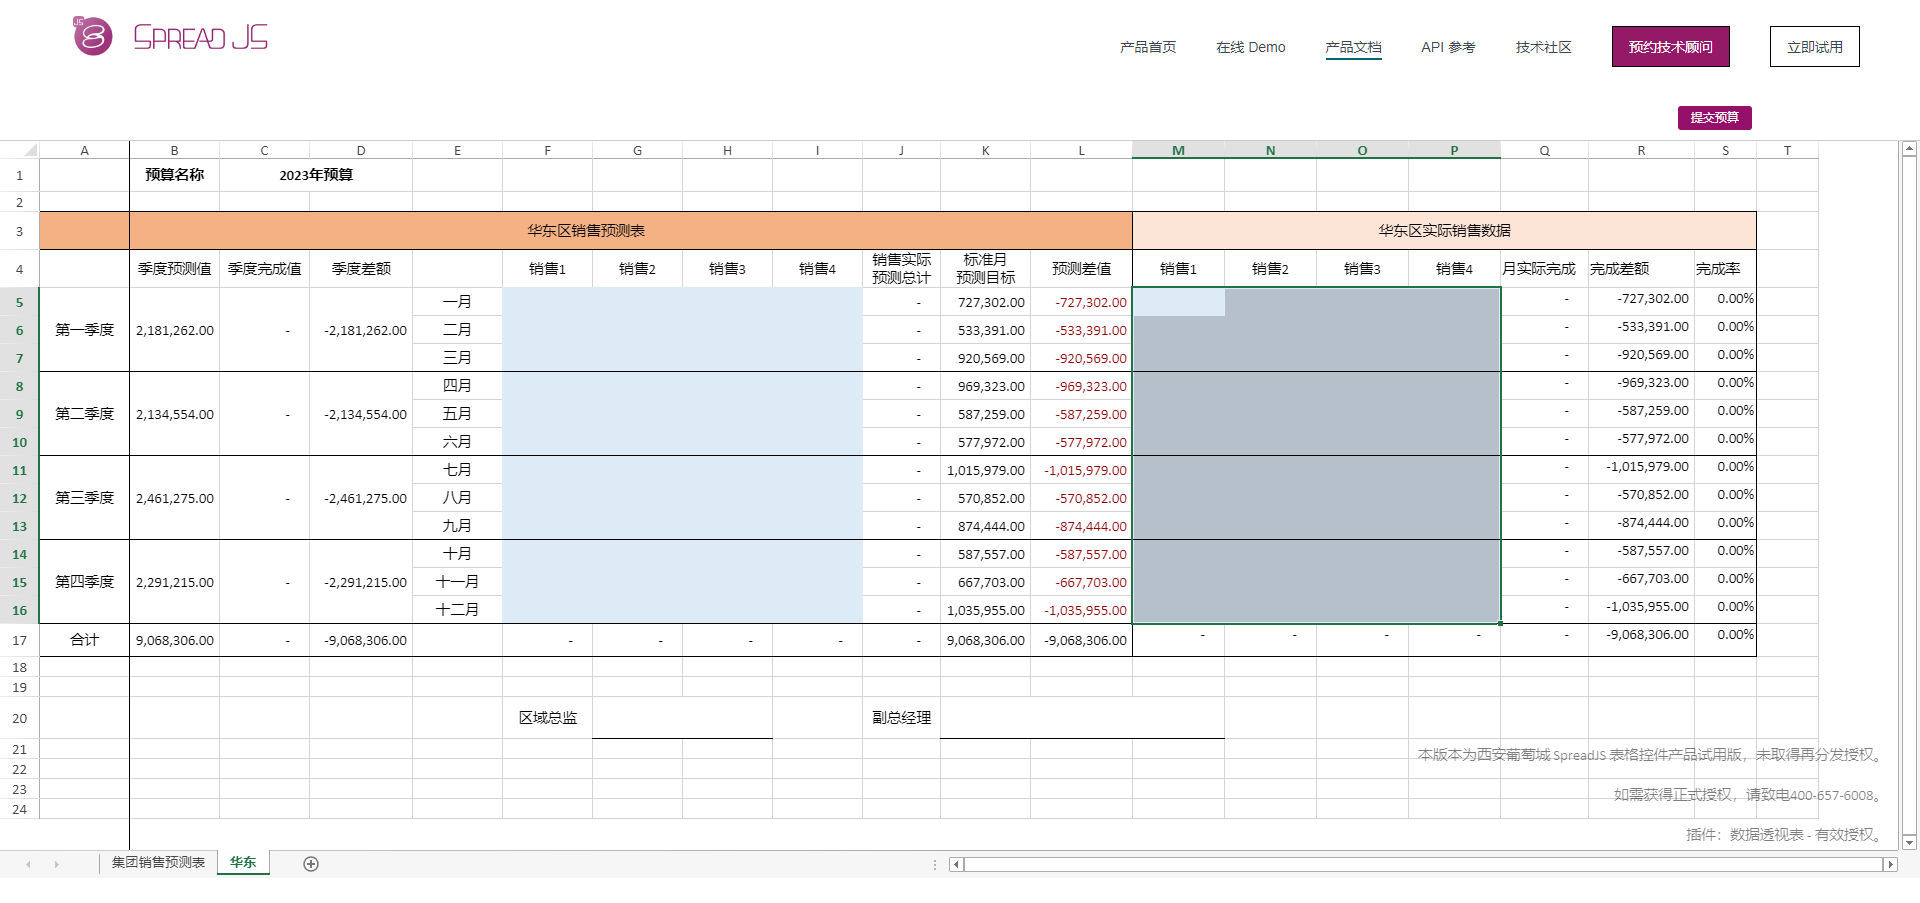The height and width of the screenshot is (903, 1920).
Task: Click the SpreadJS logo icon
Action: [92, 36]
